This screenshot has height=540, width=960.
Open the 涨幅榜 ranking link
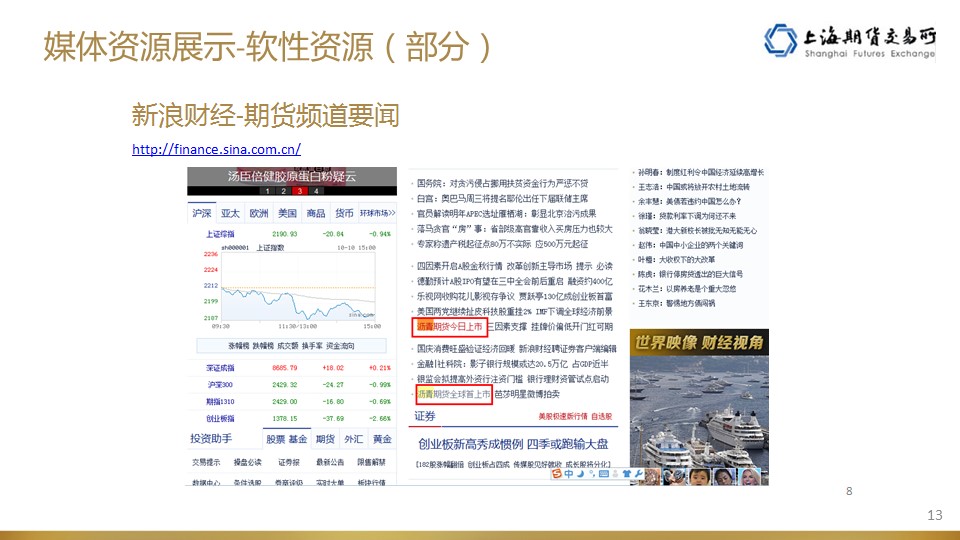pos(239,346)
